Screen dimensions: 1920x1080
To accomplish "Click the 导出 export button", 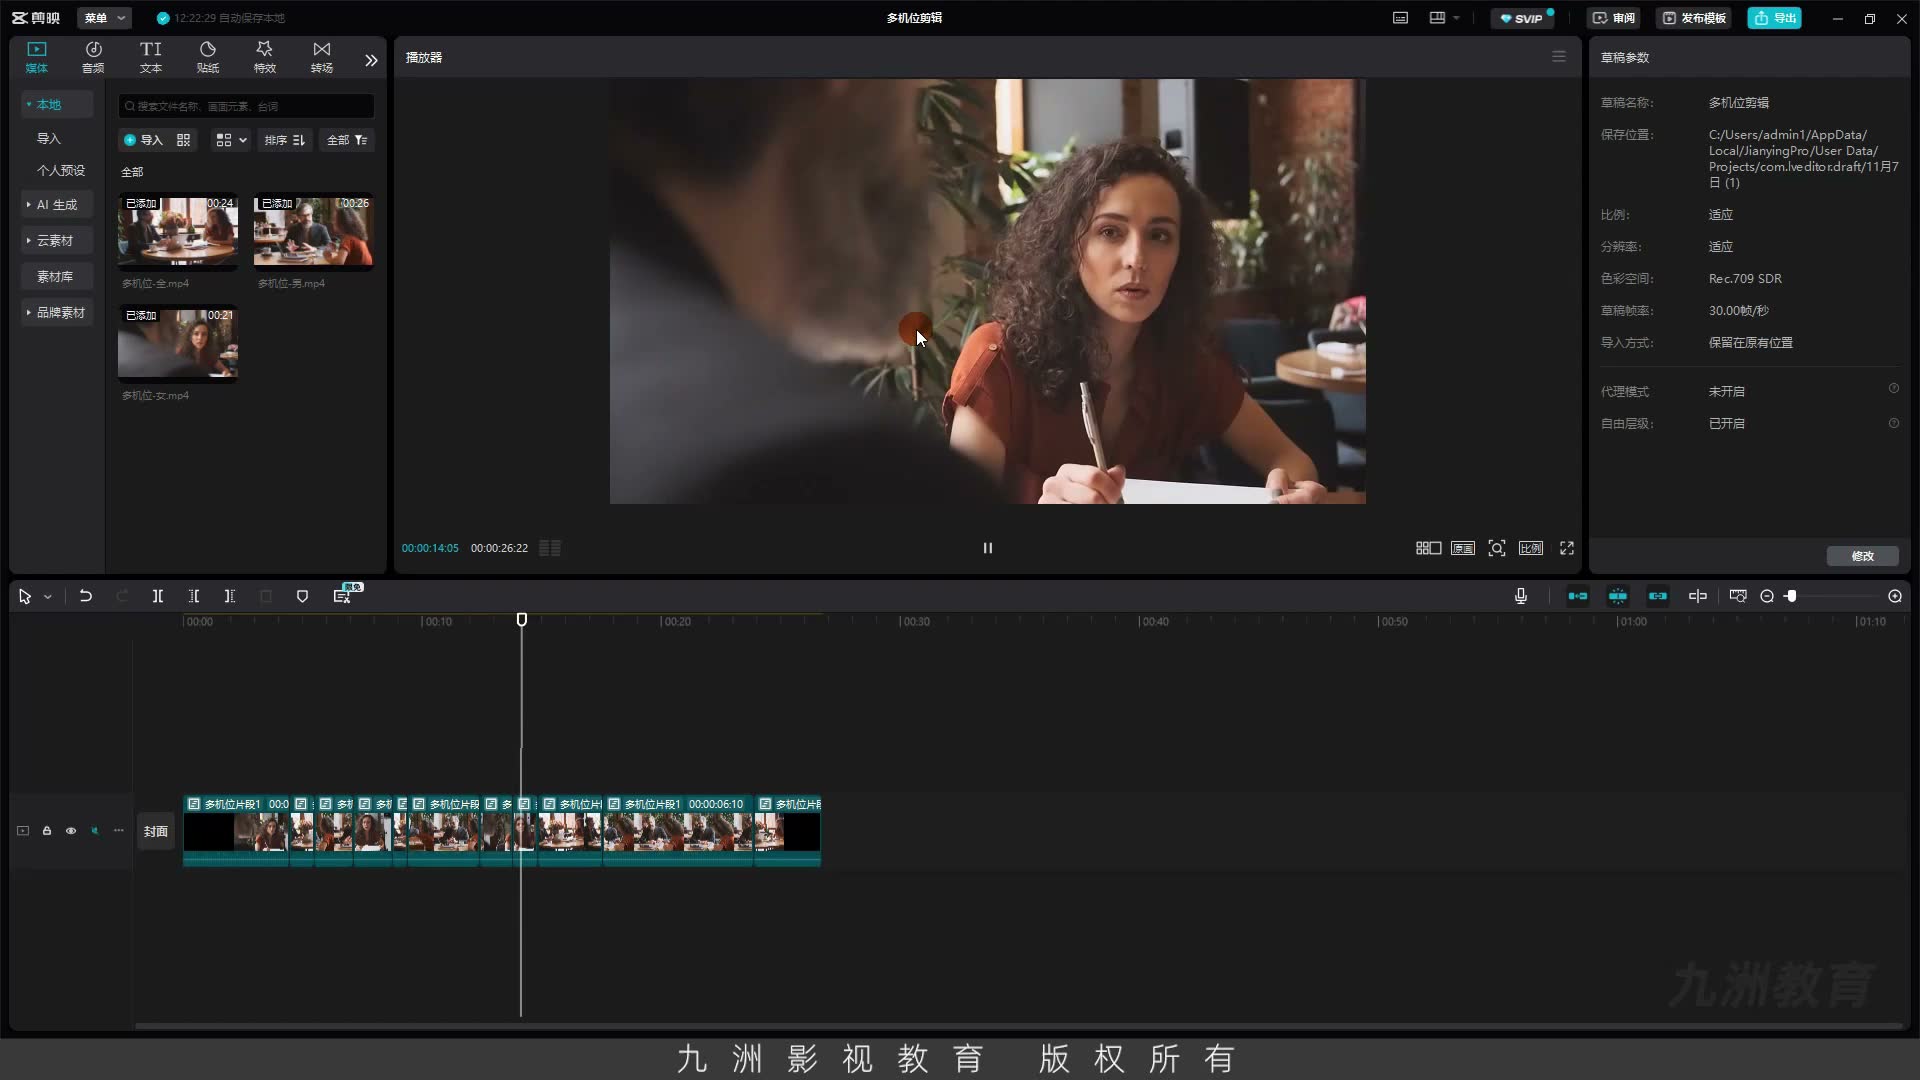I will point(1774,18).
